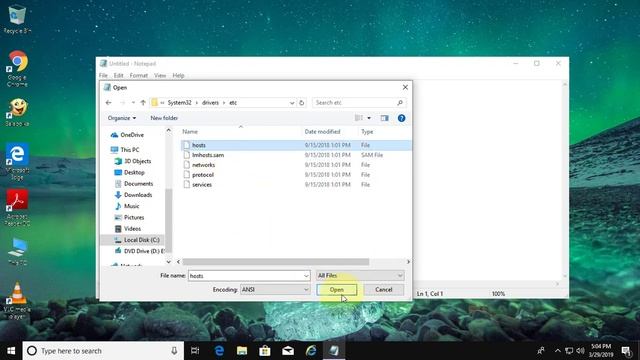The image size is (640, 360).
Task: Click the smiley face desktop shortcut
Action: tap(17, 112)
